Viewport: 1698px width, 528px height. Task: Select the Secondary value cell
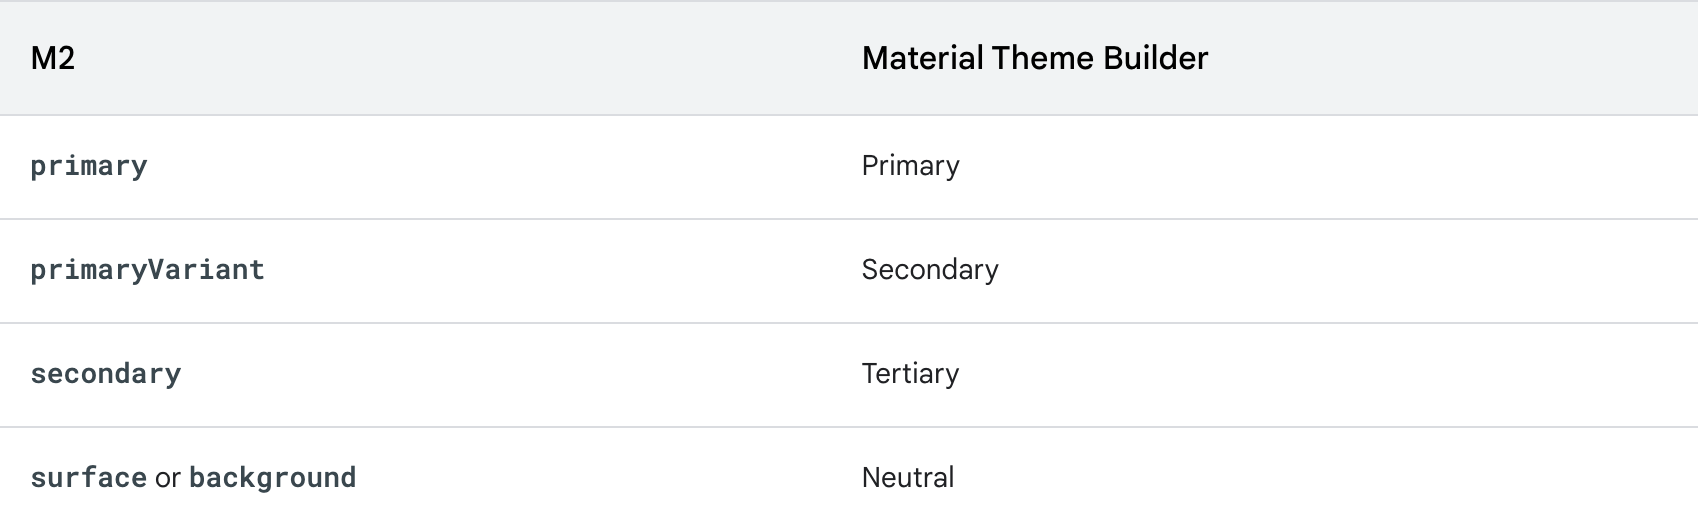930,270
